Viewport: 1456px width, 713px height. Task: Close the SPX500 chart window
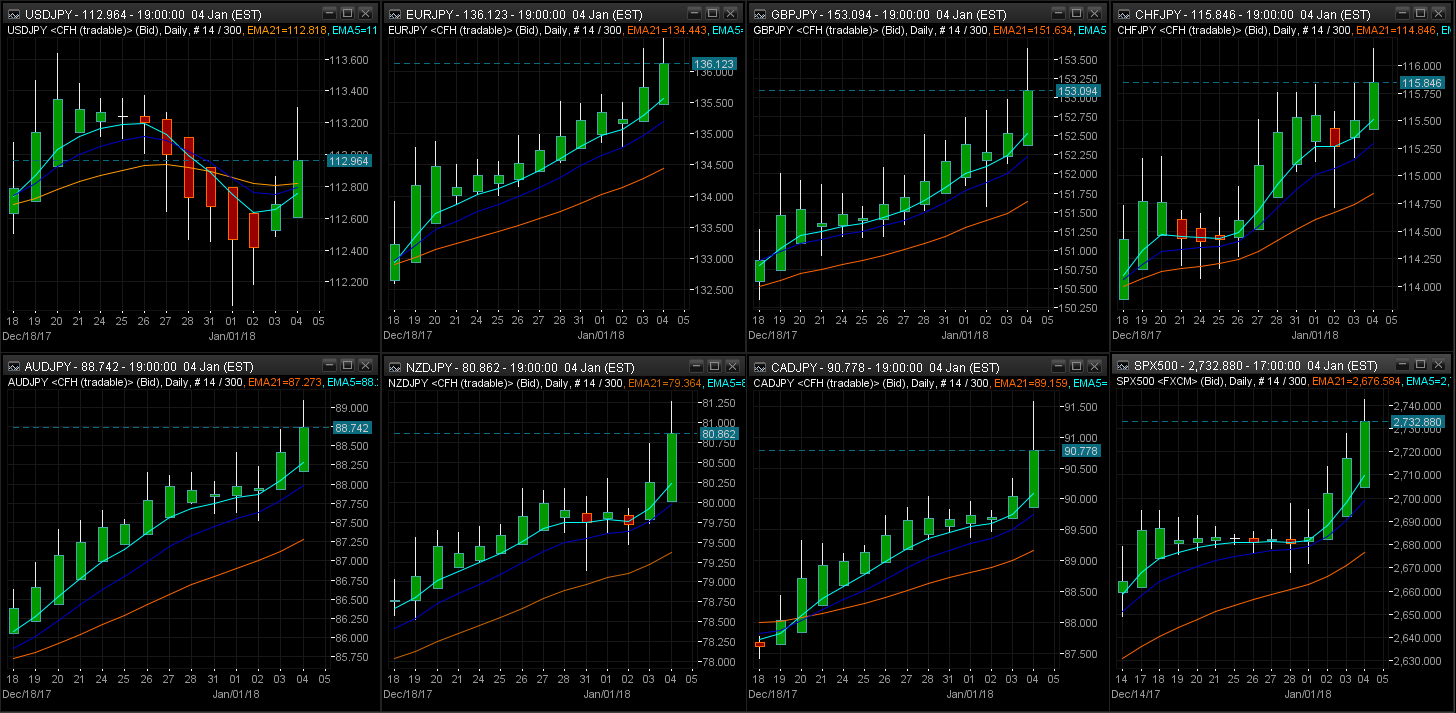click(1440, 367)
